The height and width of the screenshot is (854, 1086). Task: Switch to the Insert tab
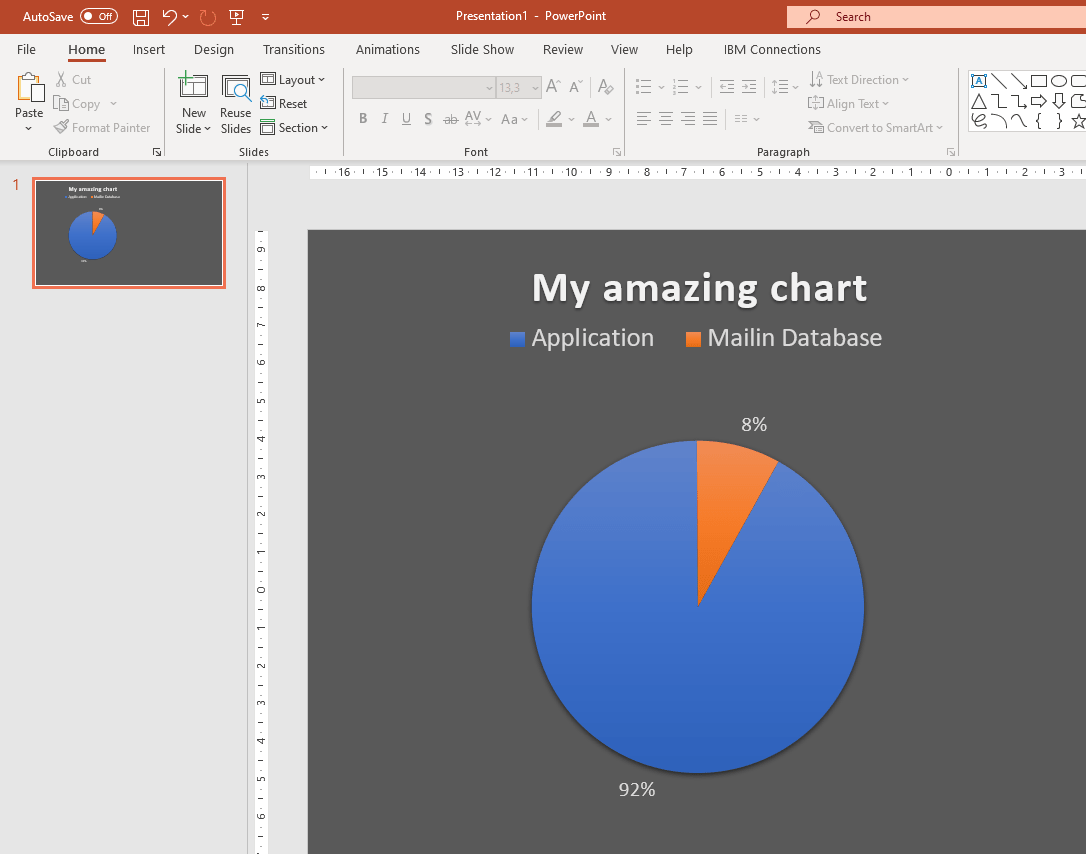pyautogui.click(x=149, y=49)
